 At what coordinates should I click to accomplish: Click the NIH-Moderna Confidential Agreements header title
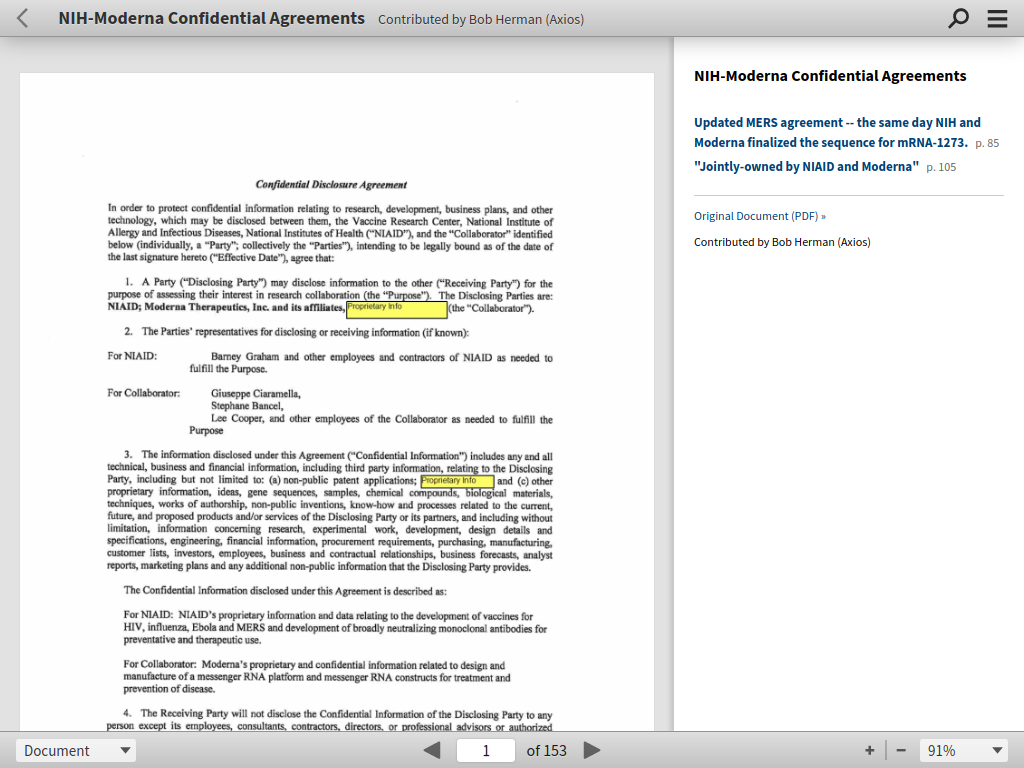coord(212,18)
